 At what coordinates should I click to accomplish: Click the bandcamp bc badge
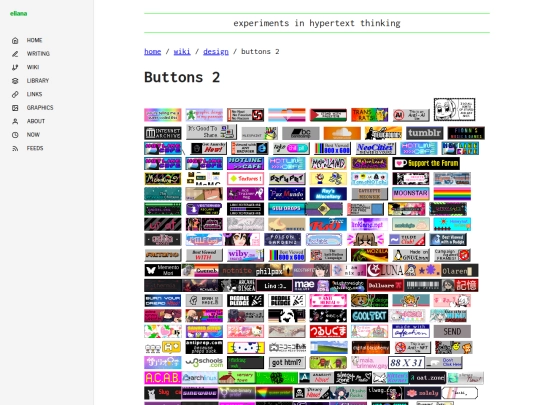[301, 133]
